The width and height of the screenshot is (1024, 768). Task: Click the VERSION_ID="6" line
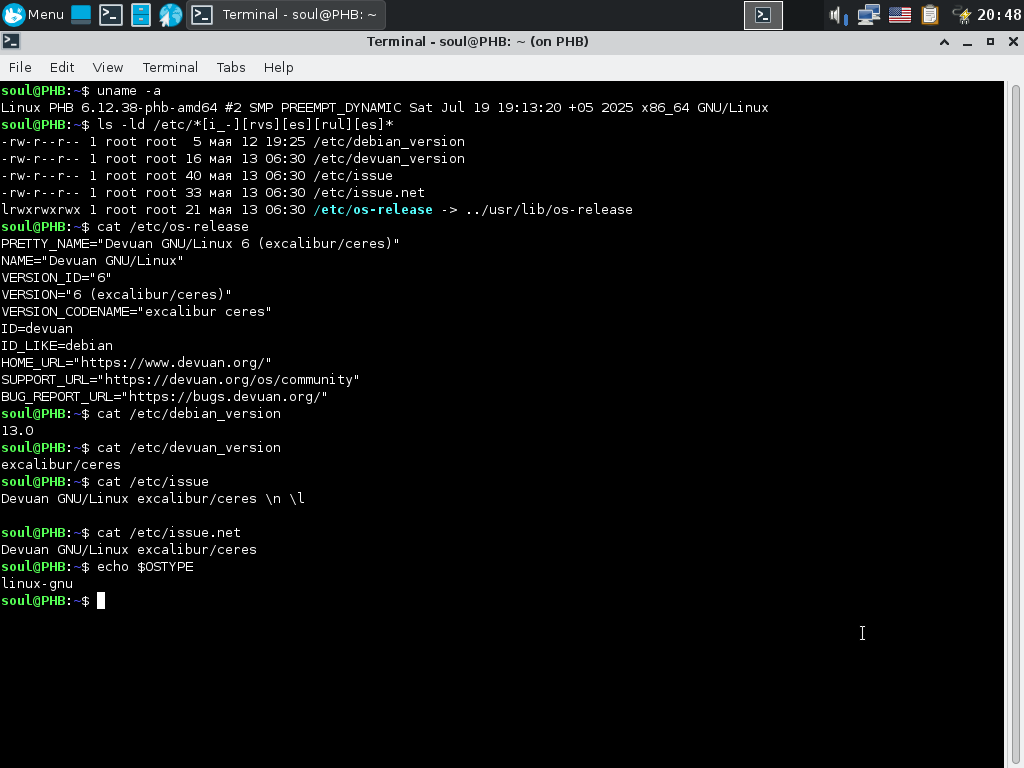coord(56,278)
